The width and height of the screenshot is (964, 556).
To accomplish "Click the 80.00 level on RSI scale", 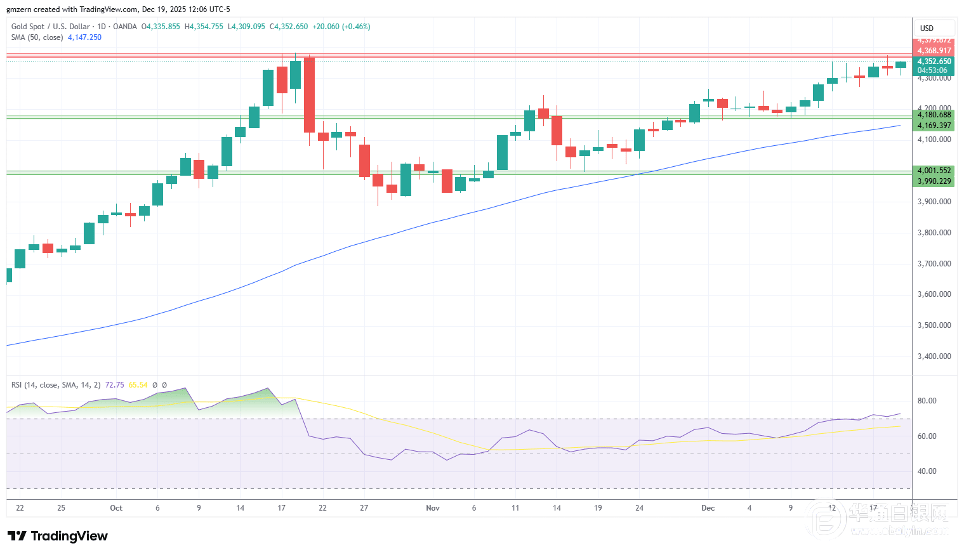I will (x=926, y=400).
